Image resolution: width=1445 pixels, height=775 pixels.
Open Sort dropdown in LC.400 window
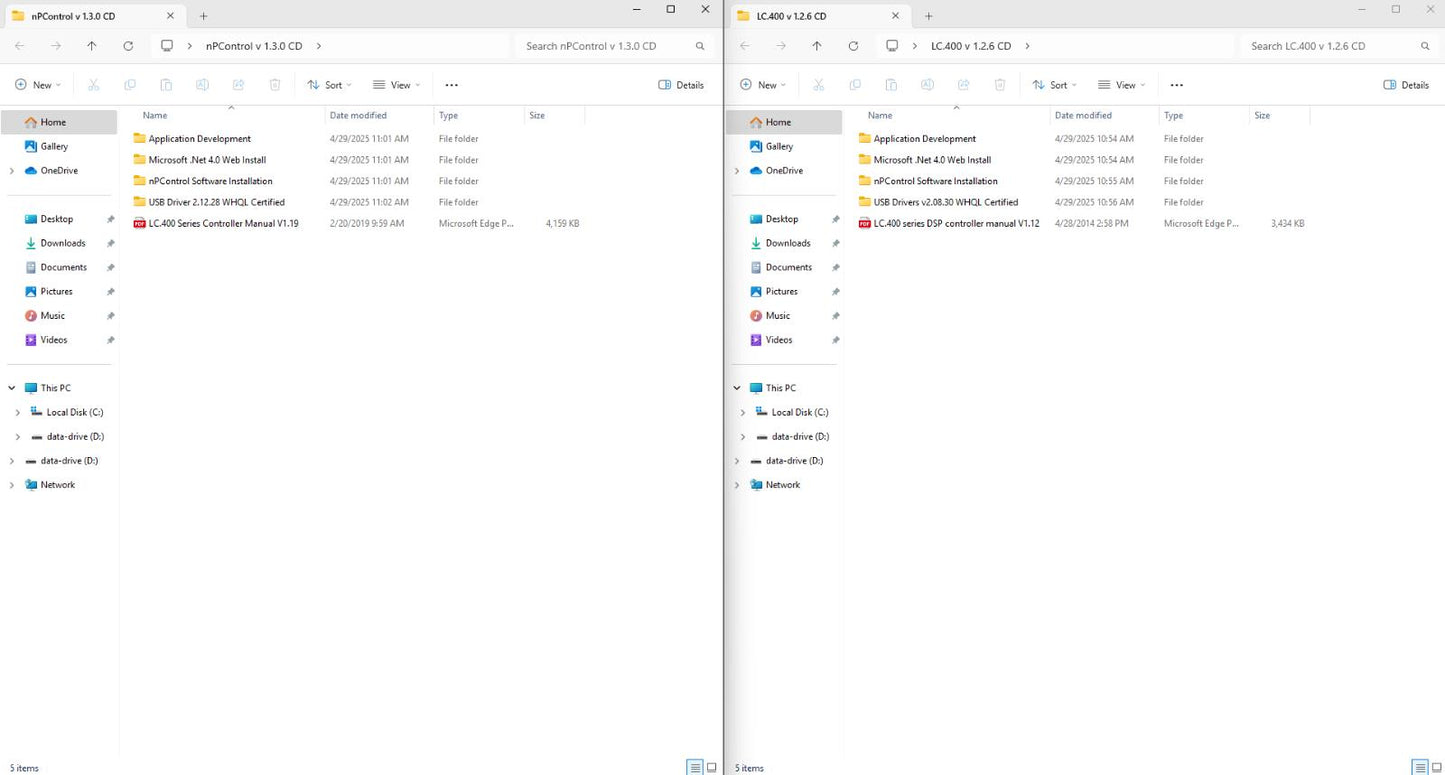coord(1054,85)
